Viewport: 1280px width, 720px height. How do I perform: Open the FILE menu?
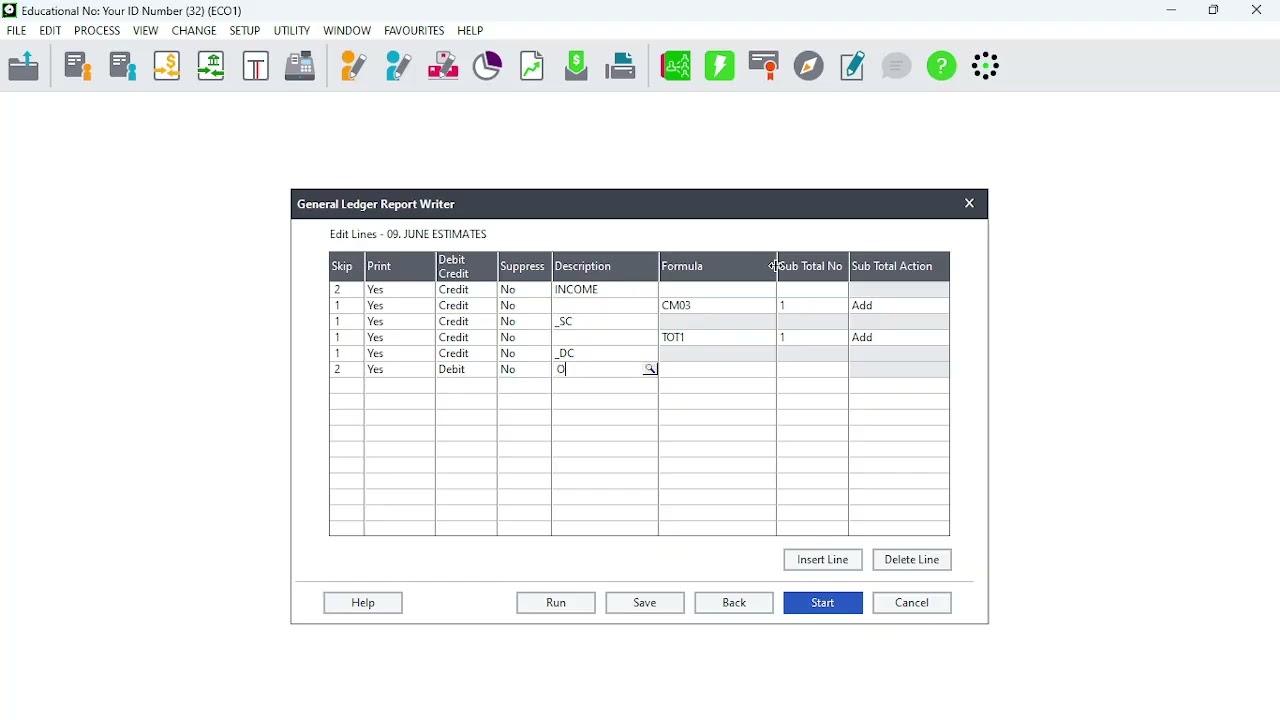17,31
